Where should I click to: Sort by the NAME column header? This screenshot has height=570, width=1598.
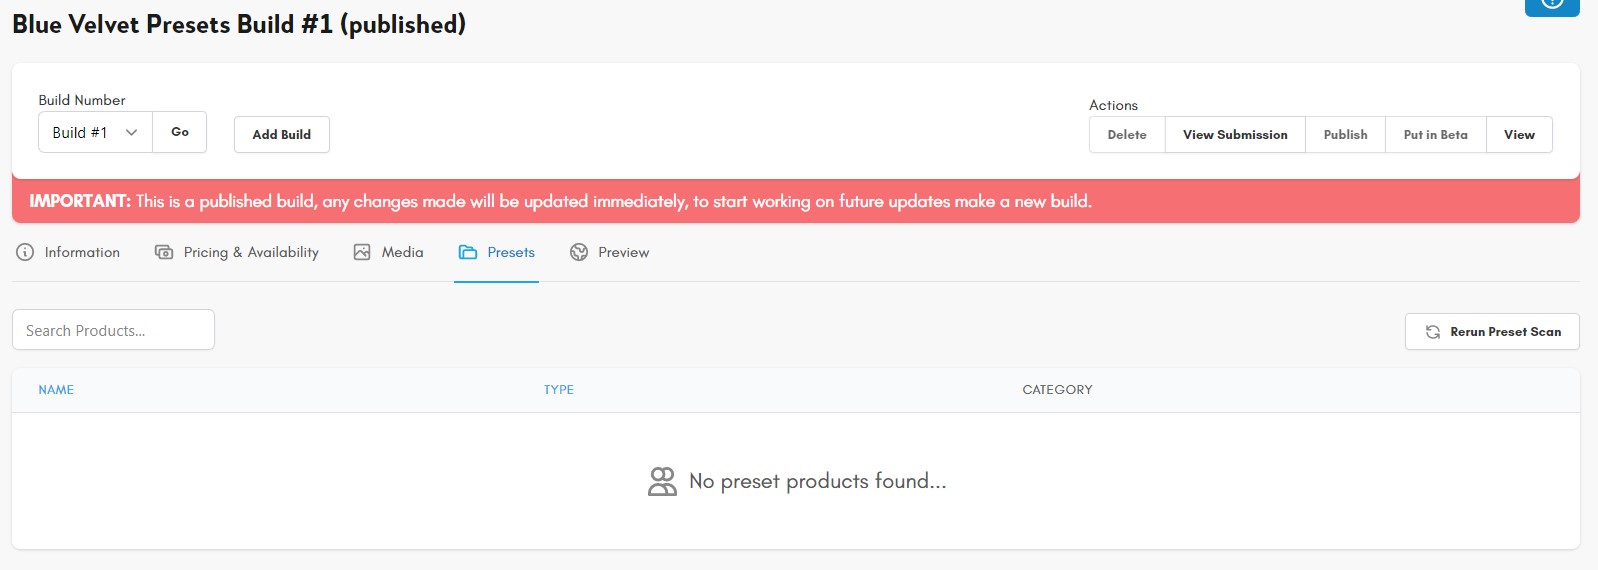tap(56, 390)
